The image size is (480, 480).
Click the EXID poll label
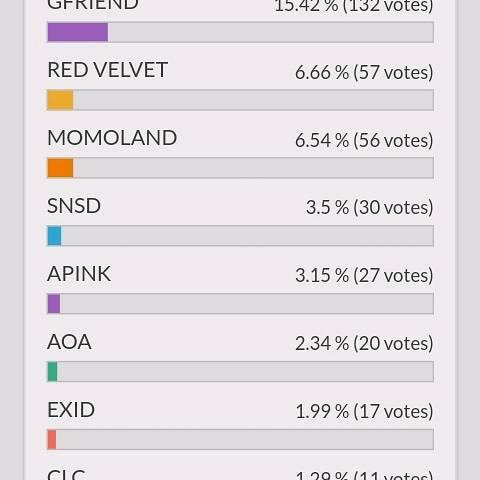(x=71, y=410)
